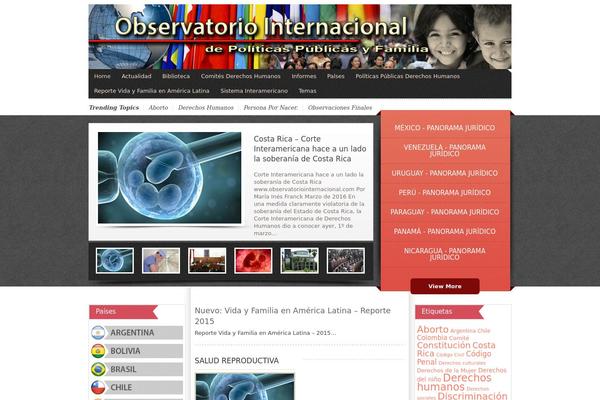
Task: Click the Chile flag icon
Action: pyautogui.click(x=98, y=387)
